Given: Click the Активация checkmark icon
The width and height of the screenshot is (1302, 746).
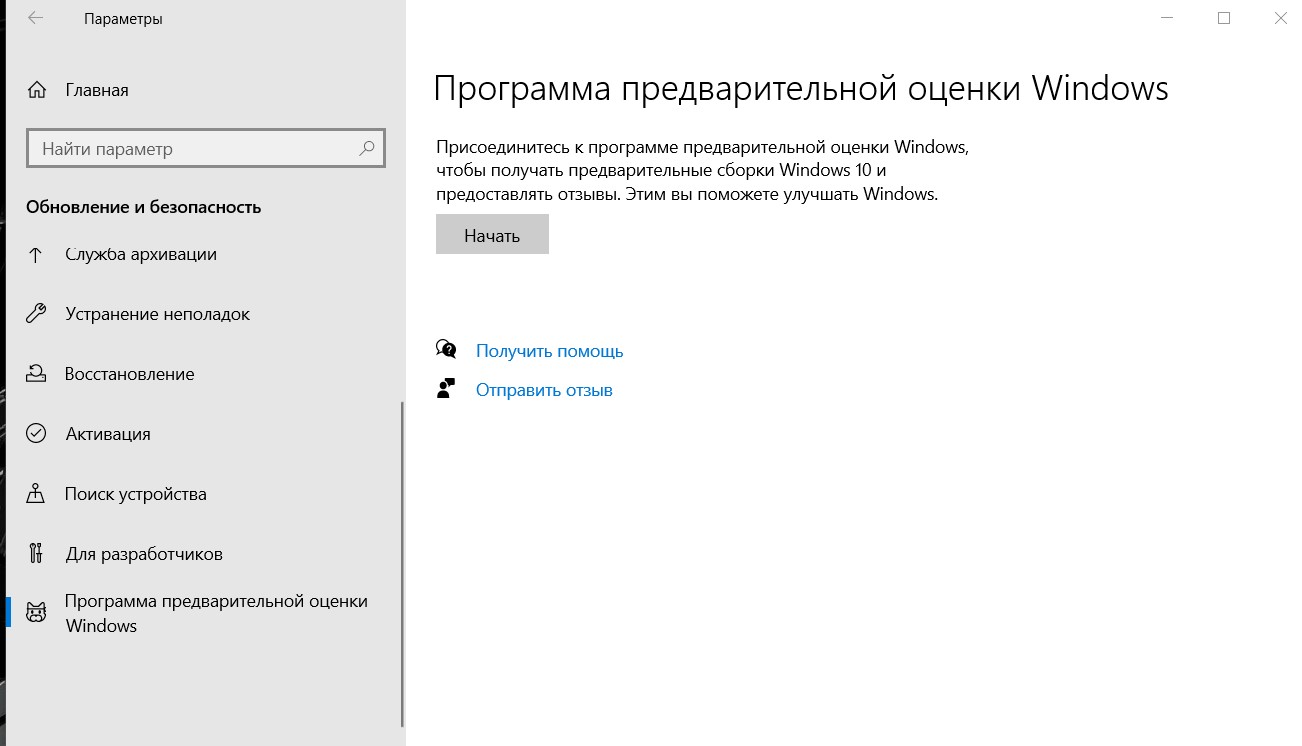Looking at the screenshot, I should point(36,434).
